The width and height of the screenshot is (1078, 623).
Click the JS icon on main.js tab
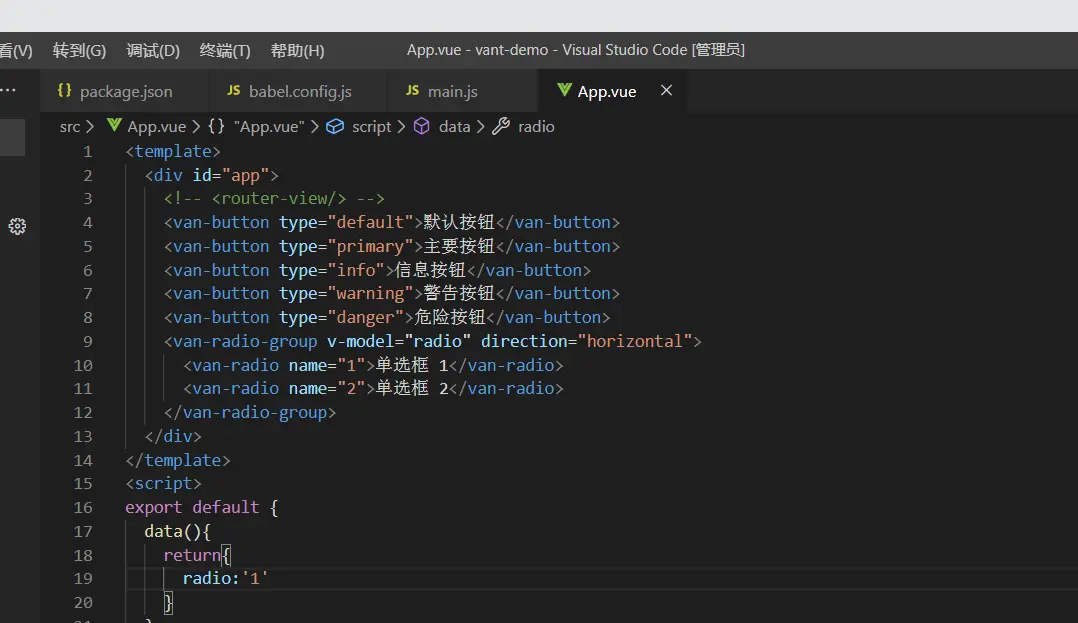(x=412, y=91)
